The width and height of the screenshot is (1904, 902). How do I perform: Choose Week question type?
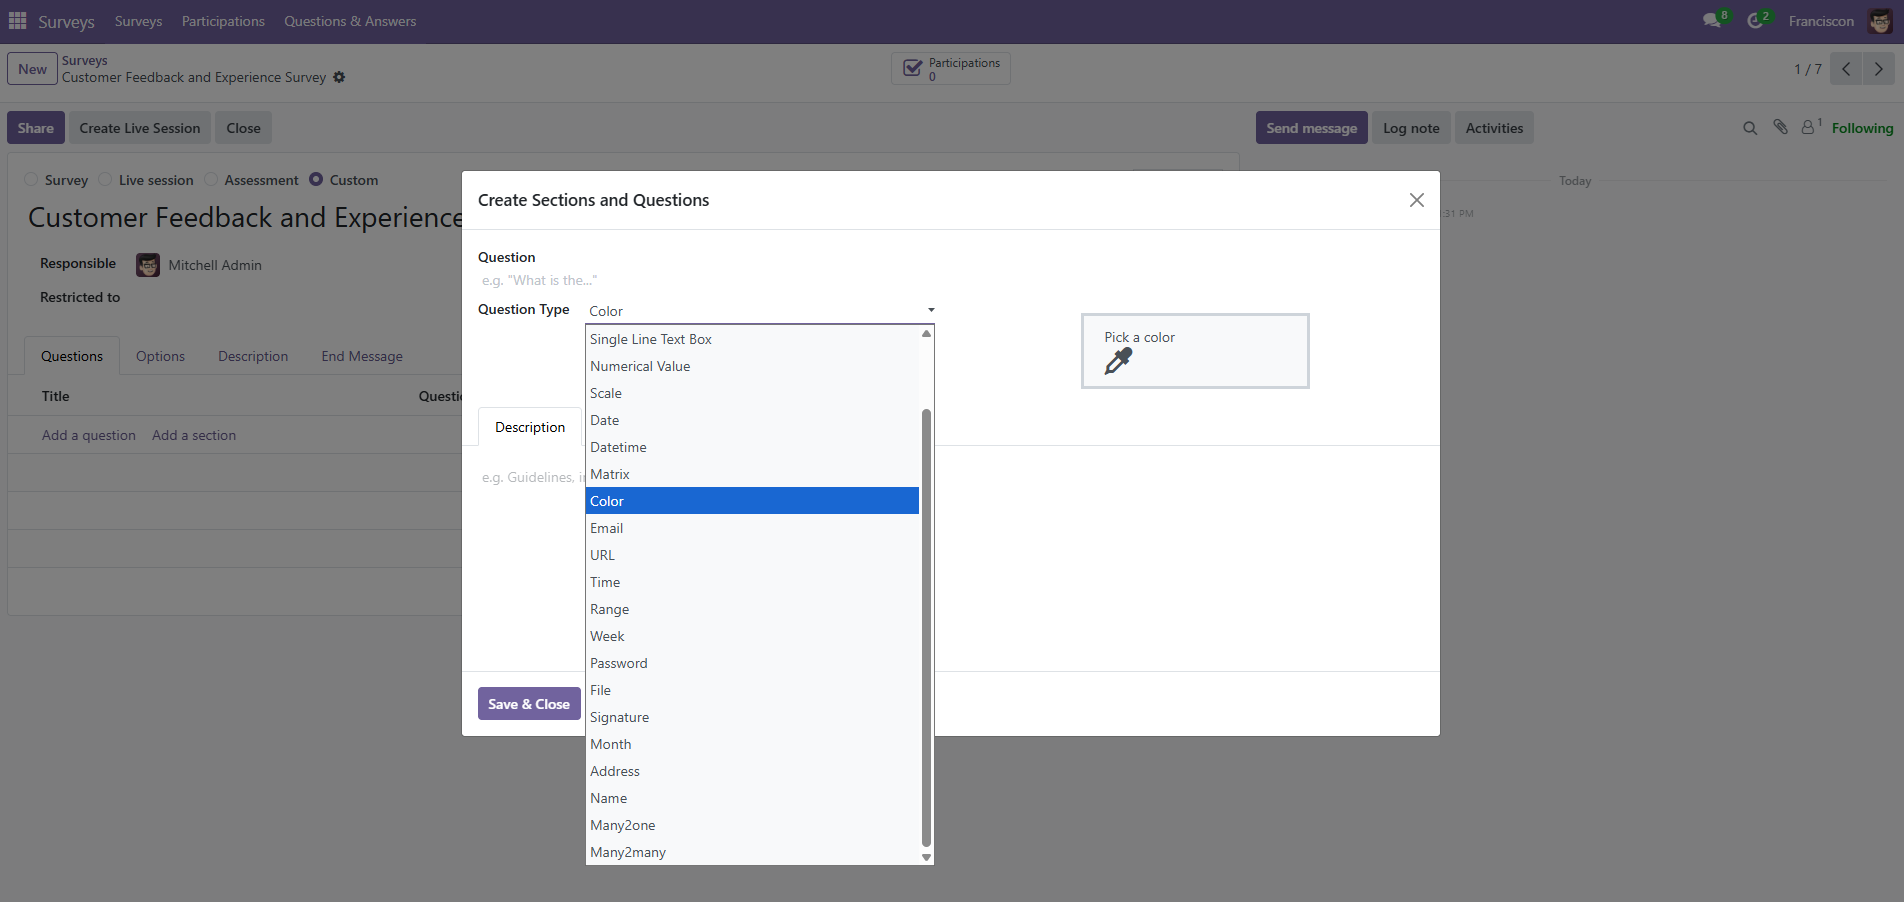[x=752, y=636]
